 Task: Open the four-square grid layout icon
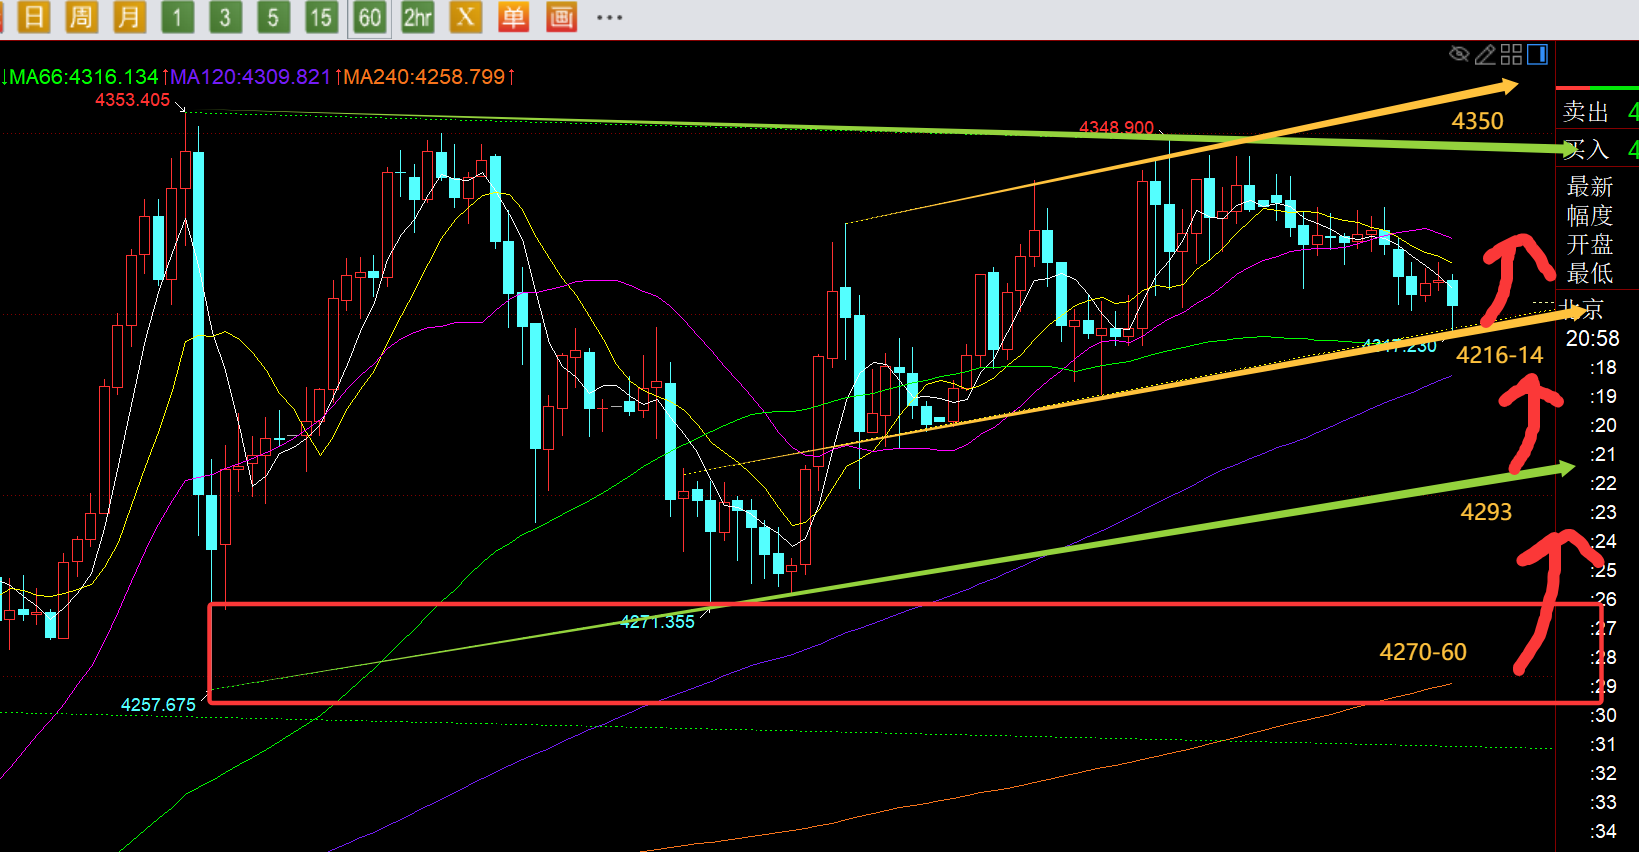pos(1511,54)
